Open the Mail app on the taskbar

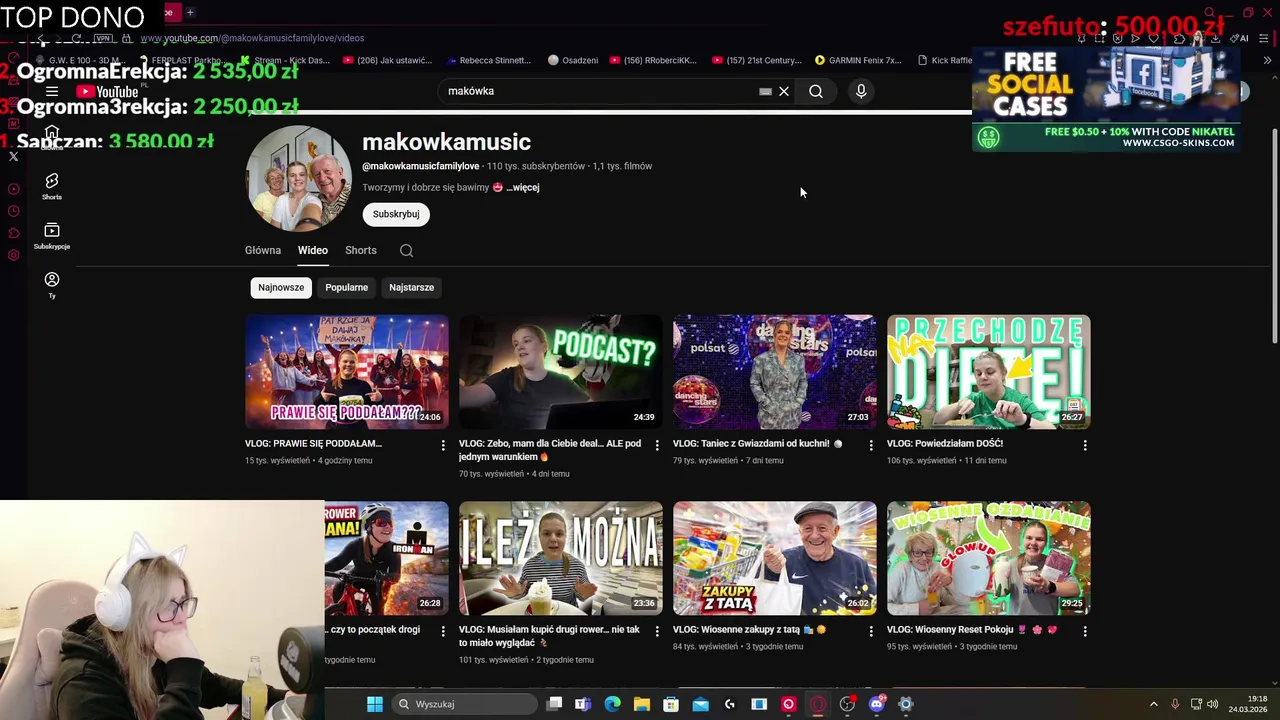coord(700,704)
